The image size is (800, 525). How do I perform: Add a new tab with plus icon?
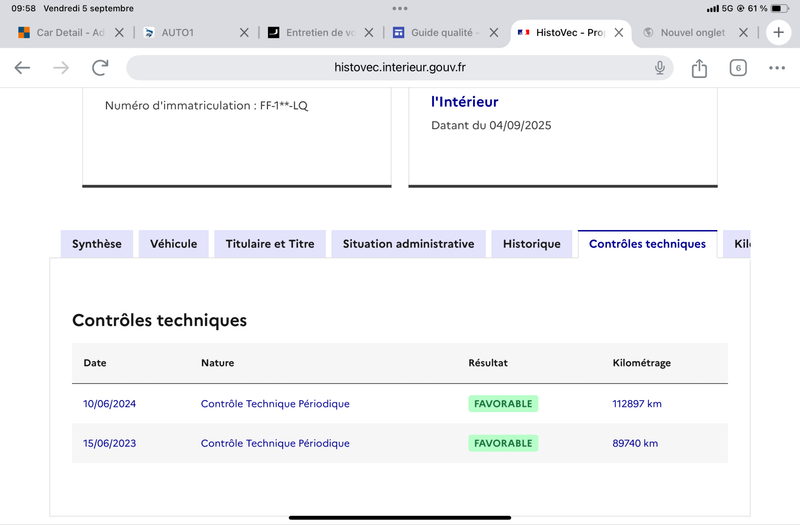(x=779, y=33)
